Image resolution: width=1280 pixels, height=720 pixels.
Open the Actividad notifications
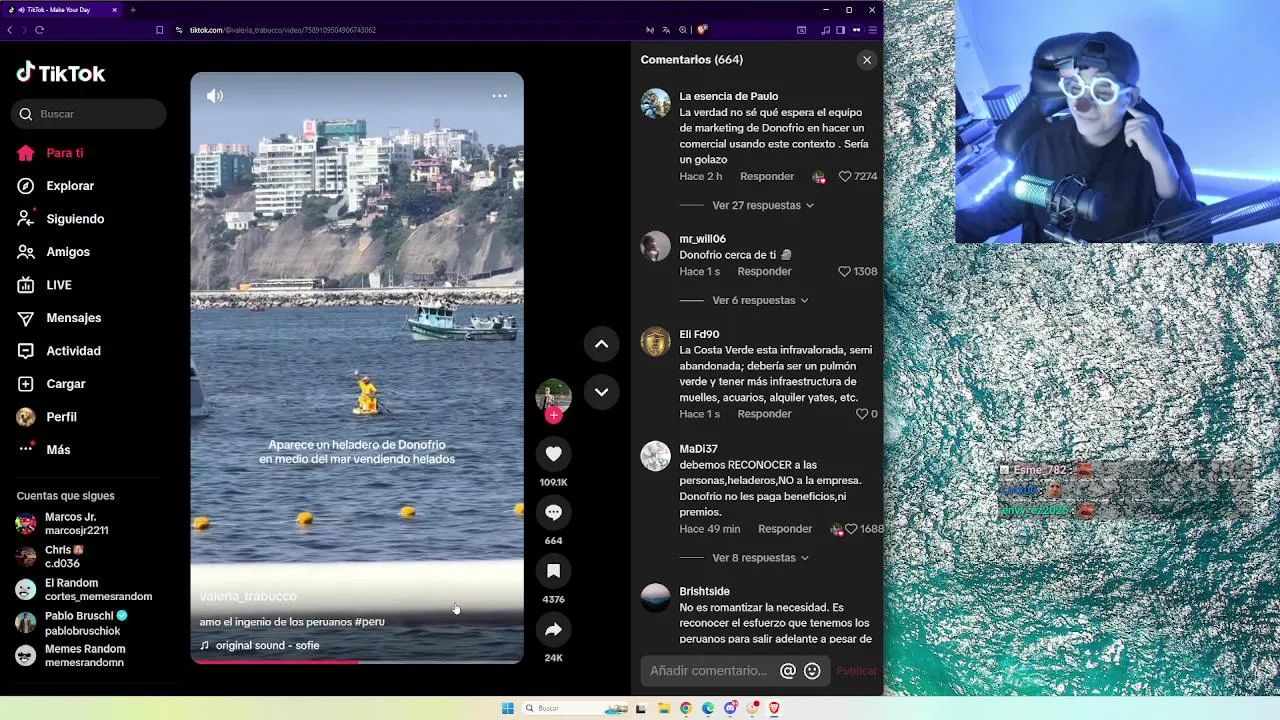tap(59, 351)
